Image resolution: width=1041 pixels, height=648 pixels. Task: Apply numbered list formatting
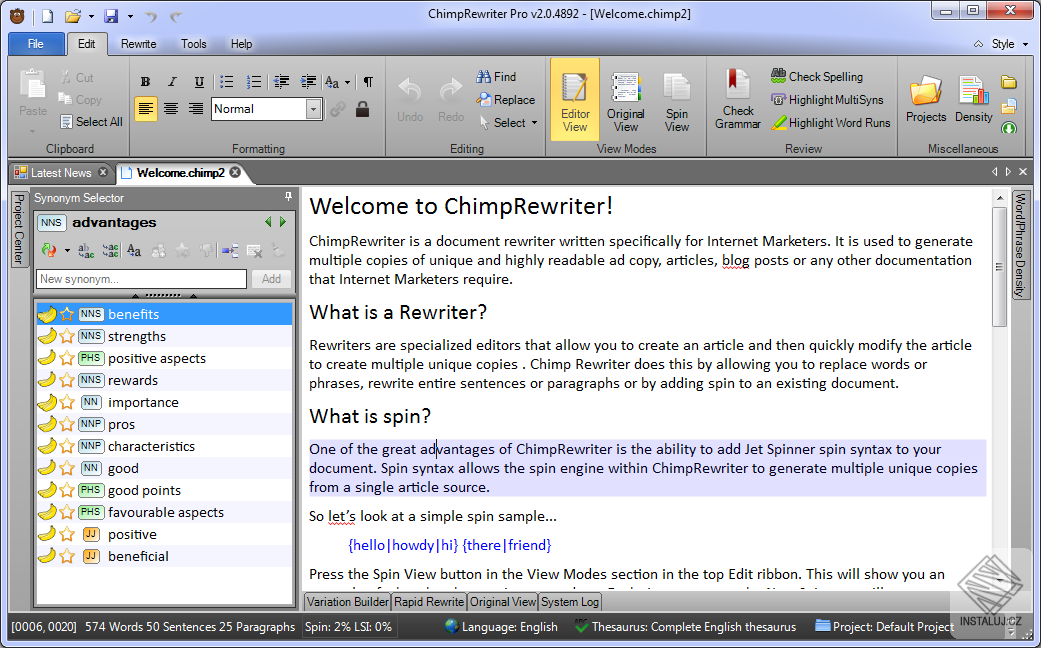click(x=254, y=82)
